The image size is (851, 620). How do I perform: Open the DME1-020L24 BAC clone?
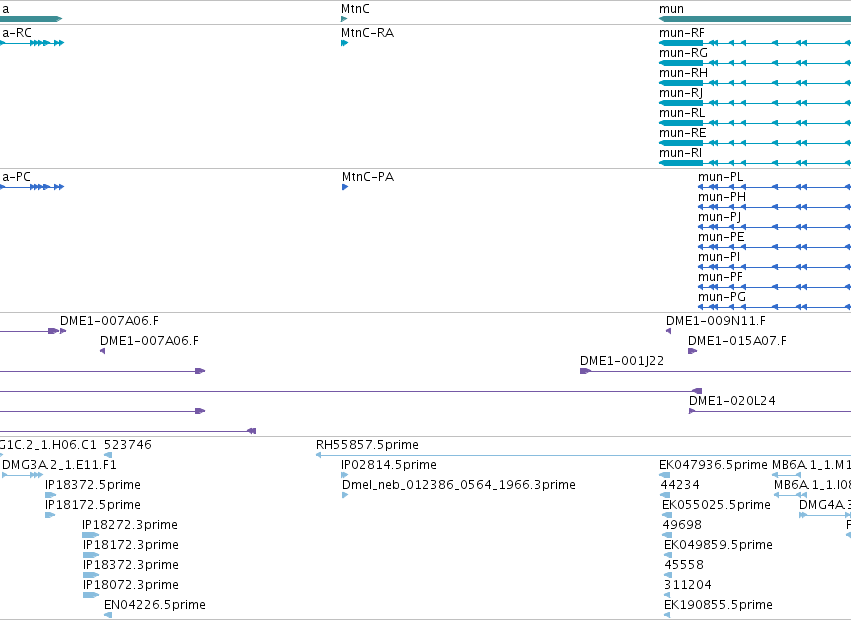(770, 411)
